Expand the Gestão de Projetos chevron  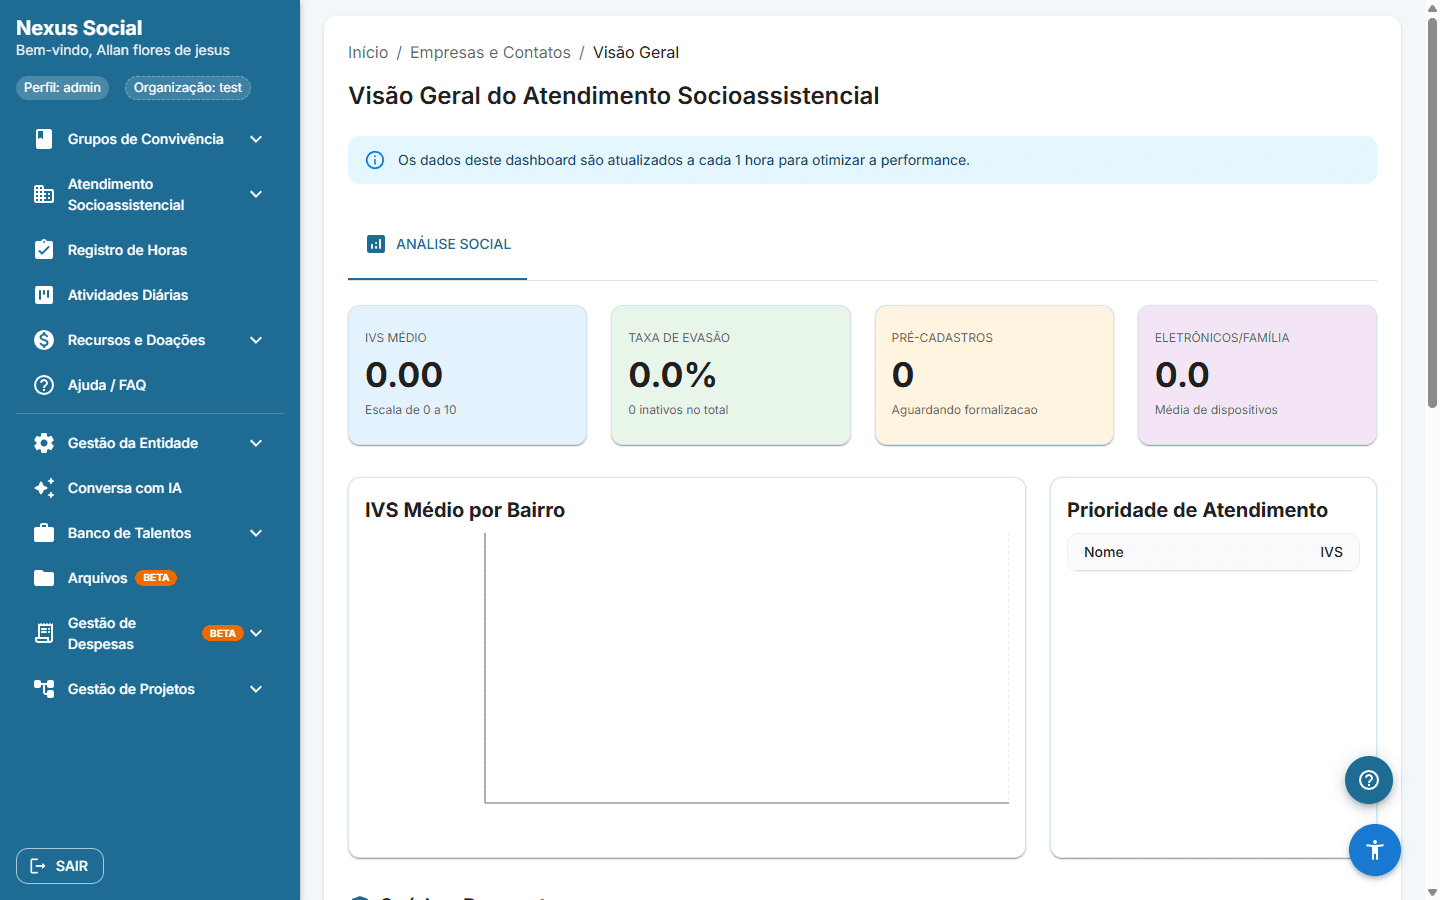tap(256, 689)
